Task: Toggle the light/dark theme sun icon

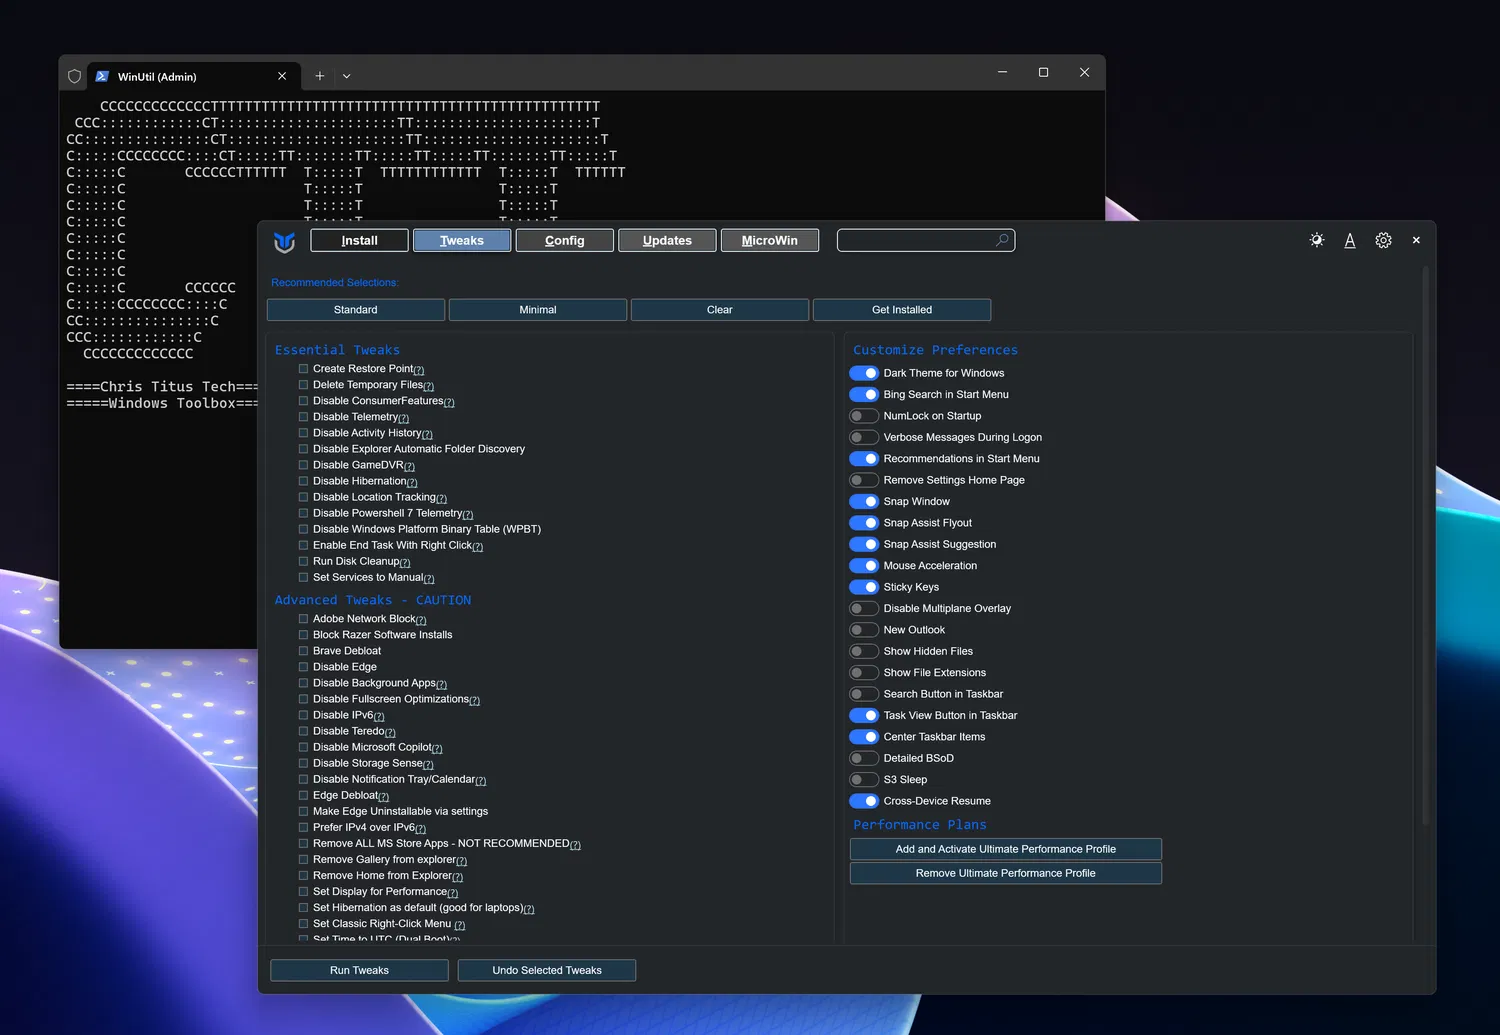Action: tap(1317, 240)
